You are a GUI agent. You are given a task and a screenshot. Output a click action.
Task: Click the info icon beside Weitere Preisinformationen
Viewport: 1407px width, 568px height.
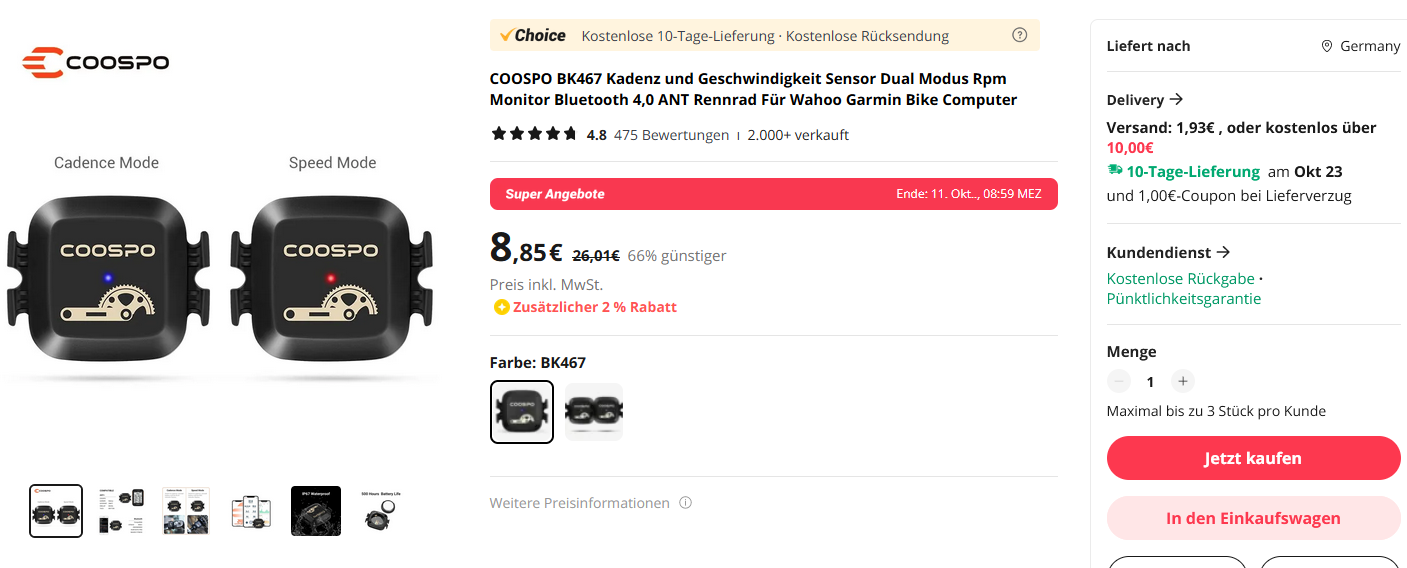point(685,503)
